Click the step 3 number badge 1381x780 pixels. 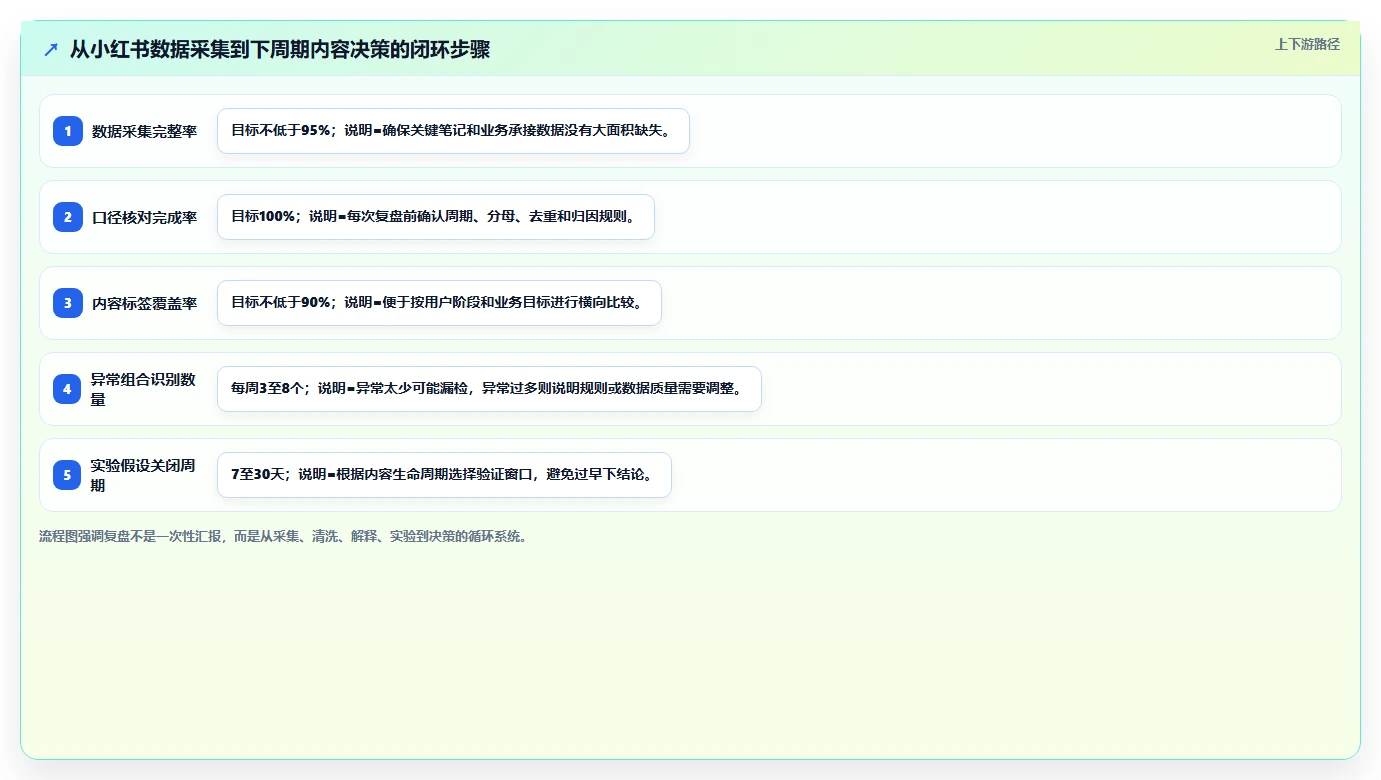[x=68, y=303]
